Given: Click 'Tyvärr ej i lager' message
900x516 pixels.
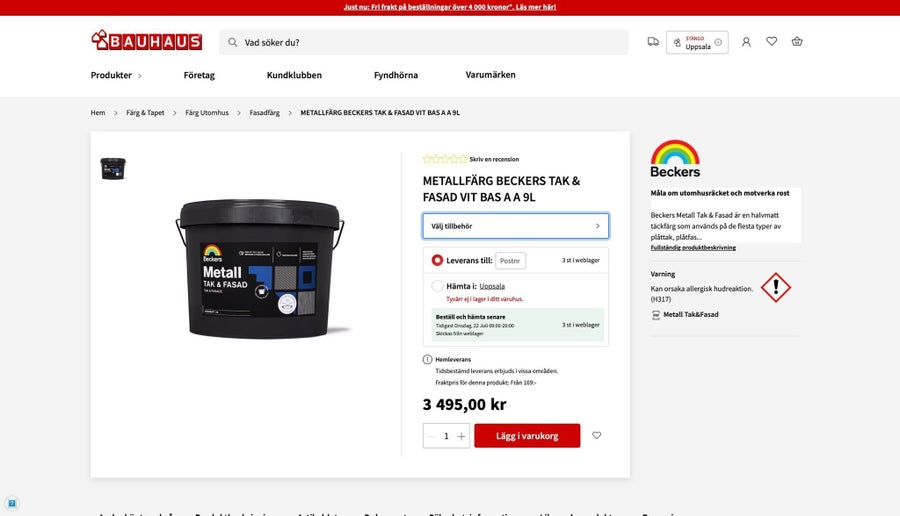Looking at the screenshot, I should click(484, 299).
